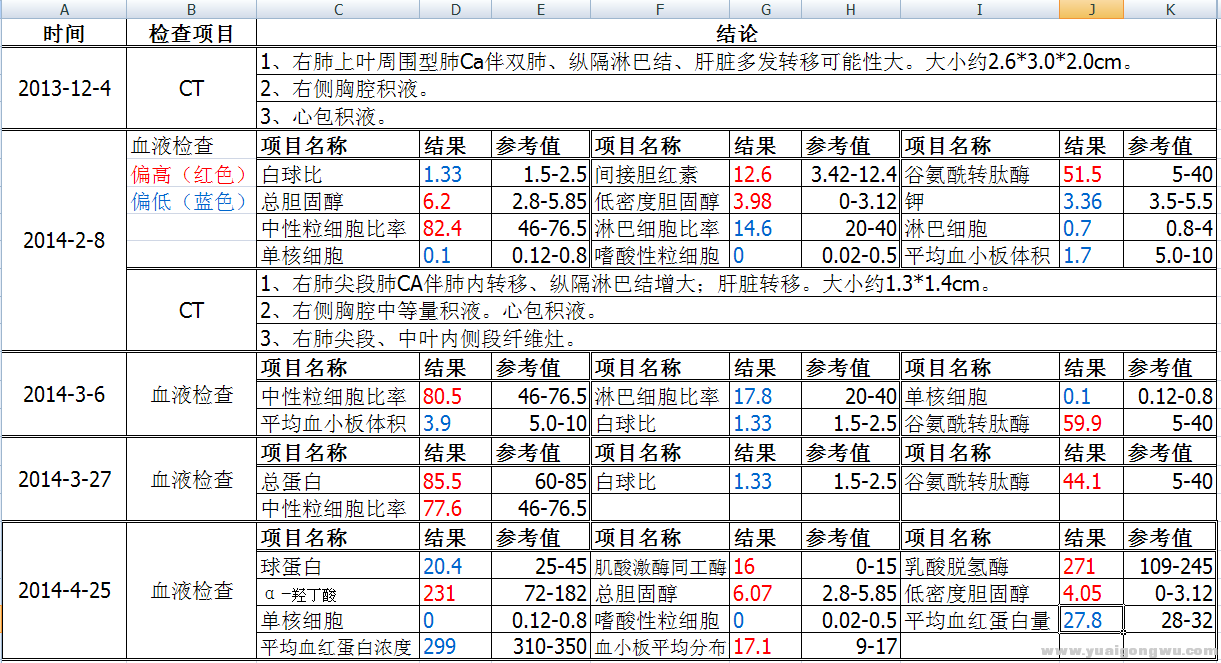Click the active 27.8 cell
The width and height of the screenshot is (1221, 663).
coord(1092,620)
